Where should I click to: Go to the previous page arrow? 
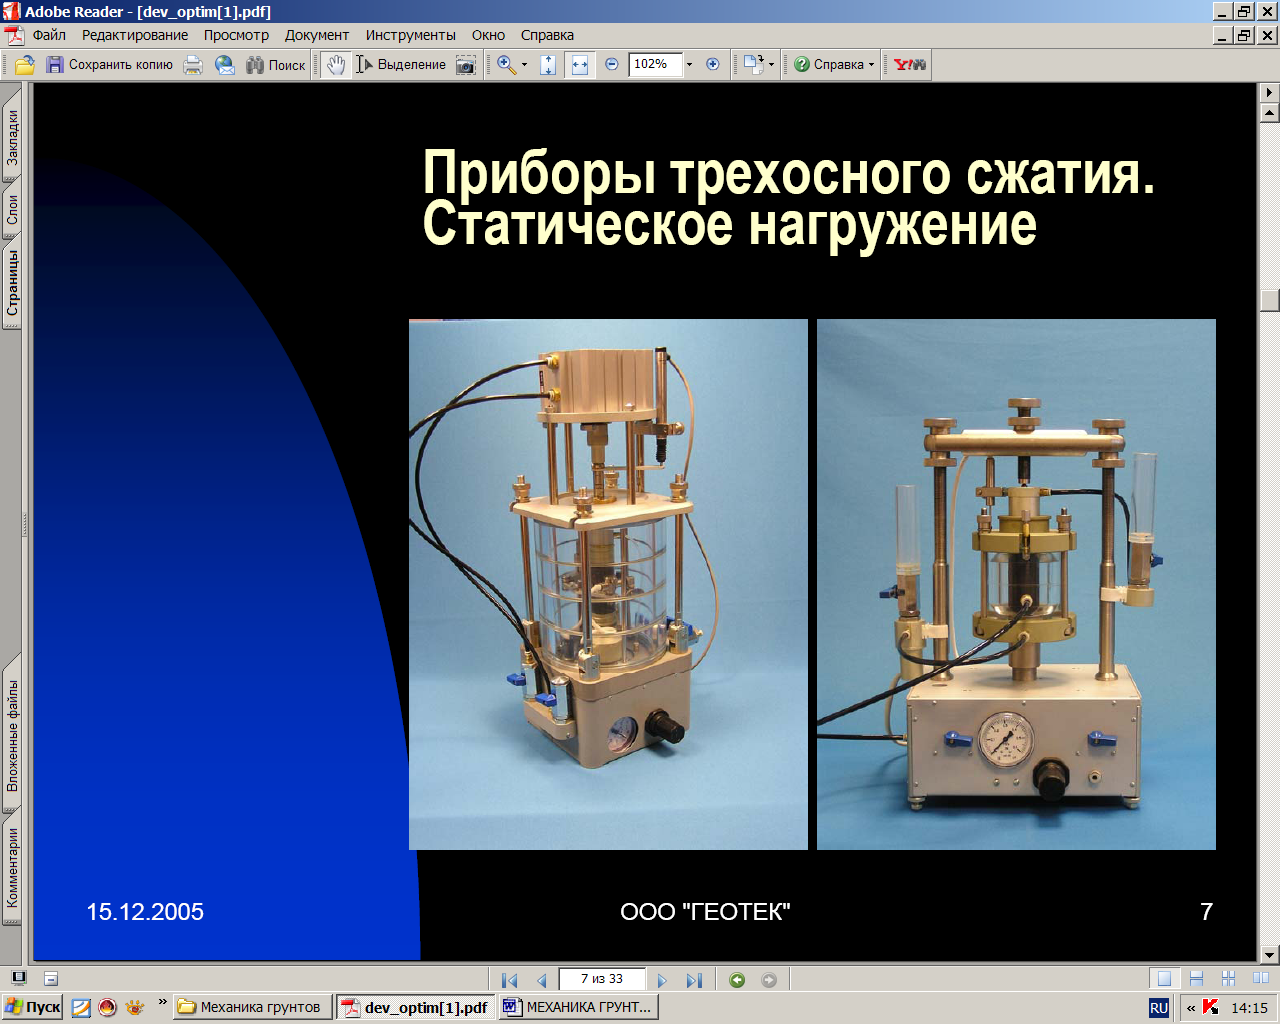pyautogui.click(x=542, y=980)
